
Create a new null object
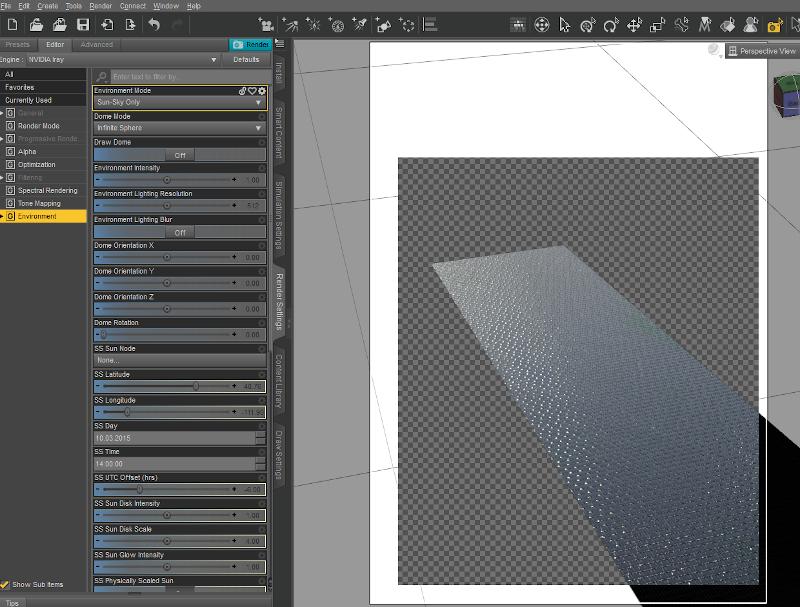(x=407, y=24)
